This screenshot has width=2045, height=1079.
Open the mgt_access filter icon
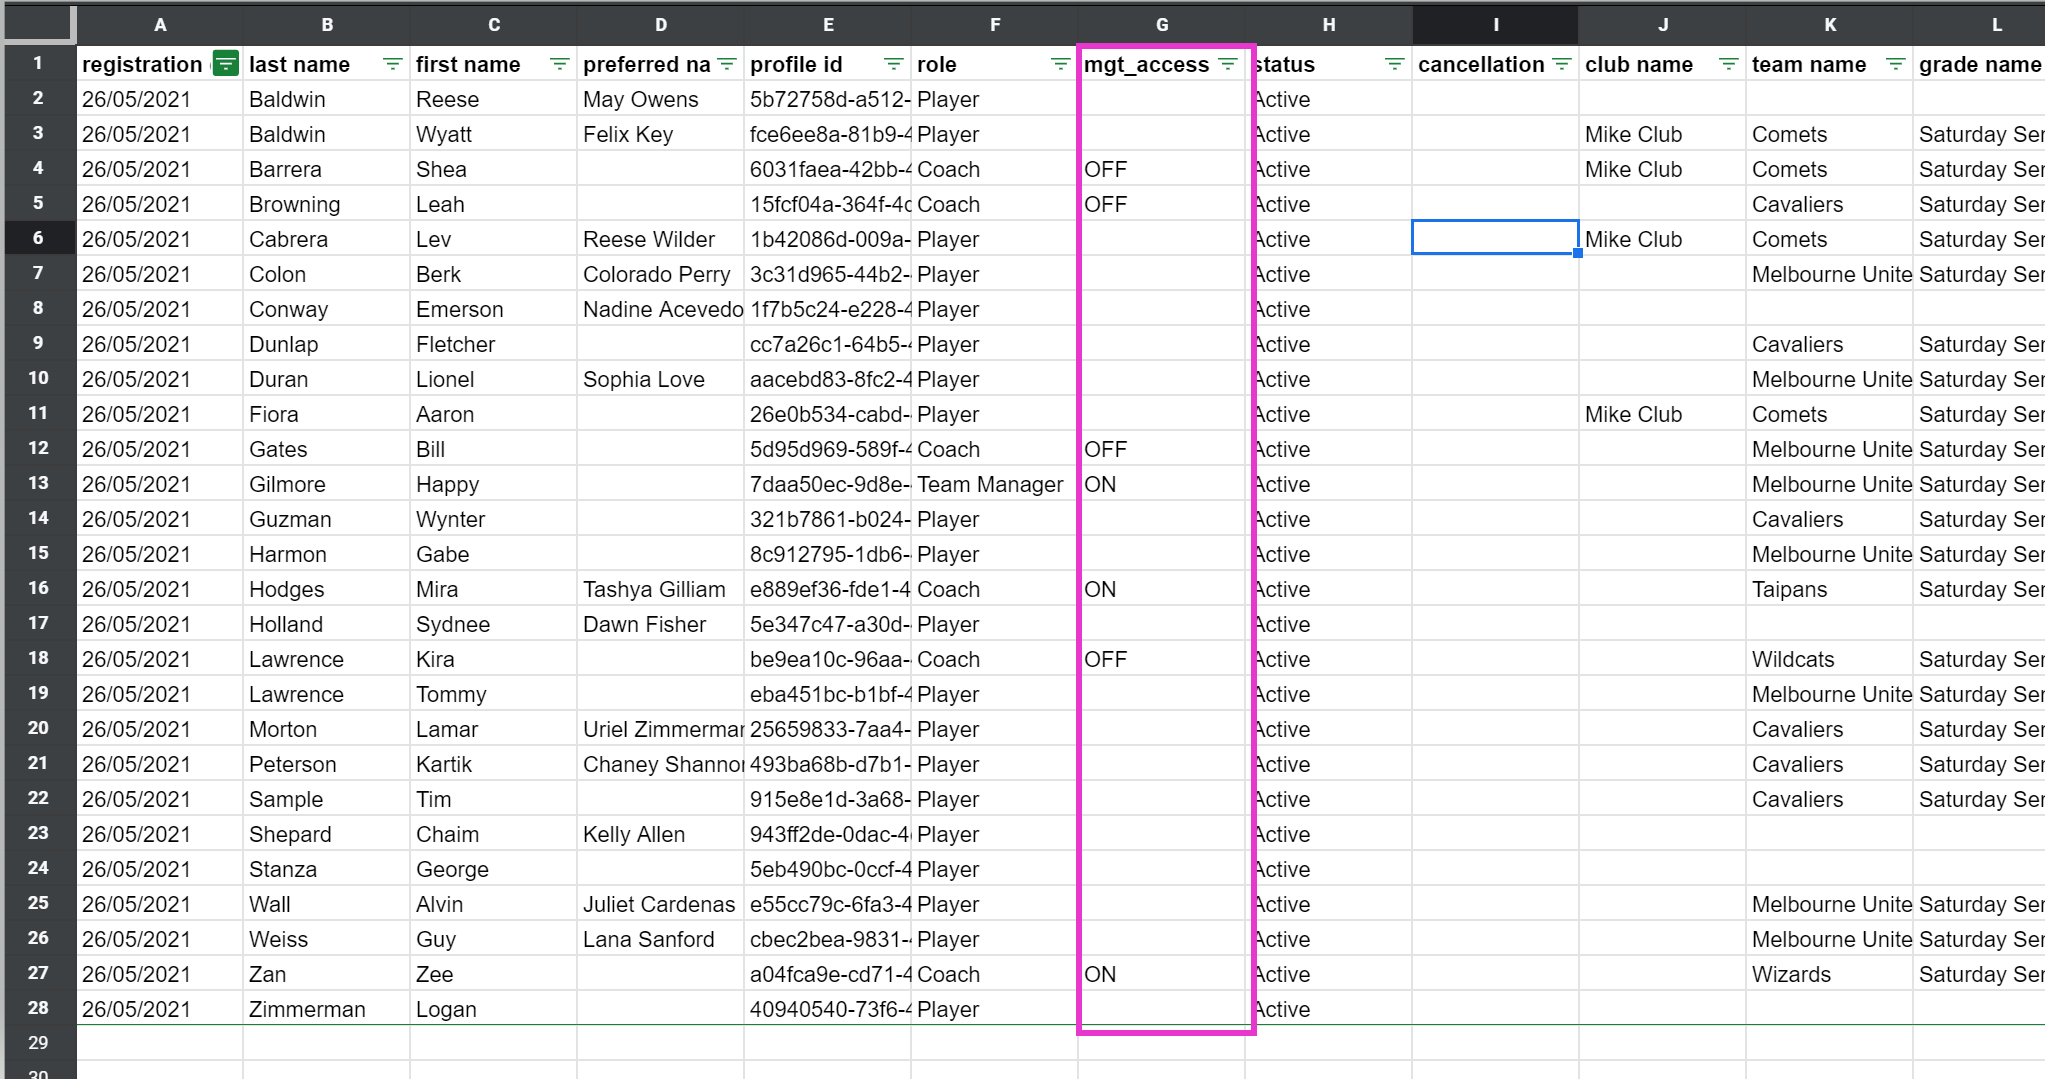tap(1228, 64)
